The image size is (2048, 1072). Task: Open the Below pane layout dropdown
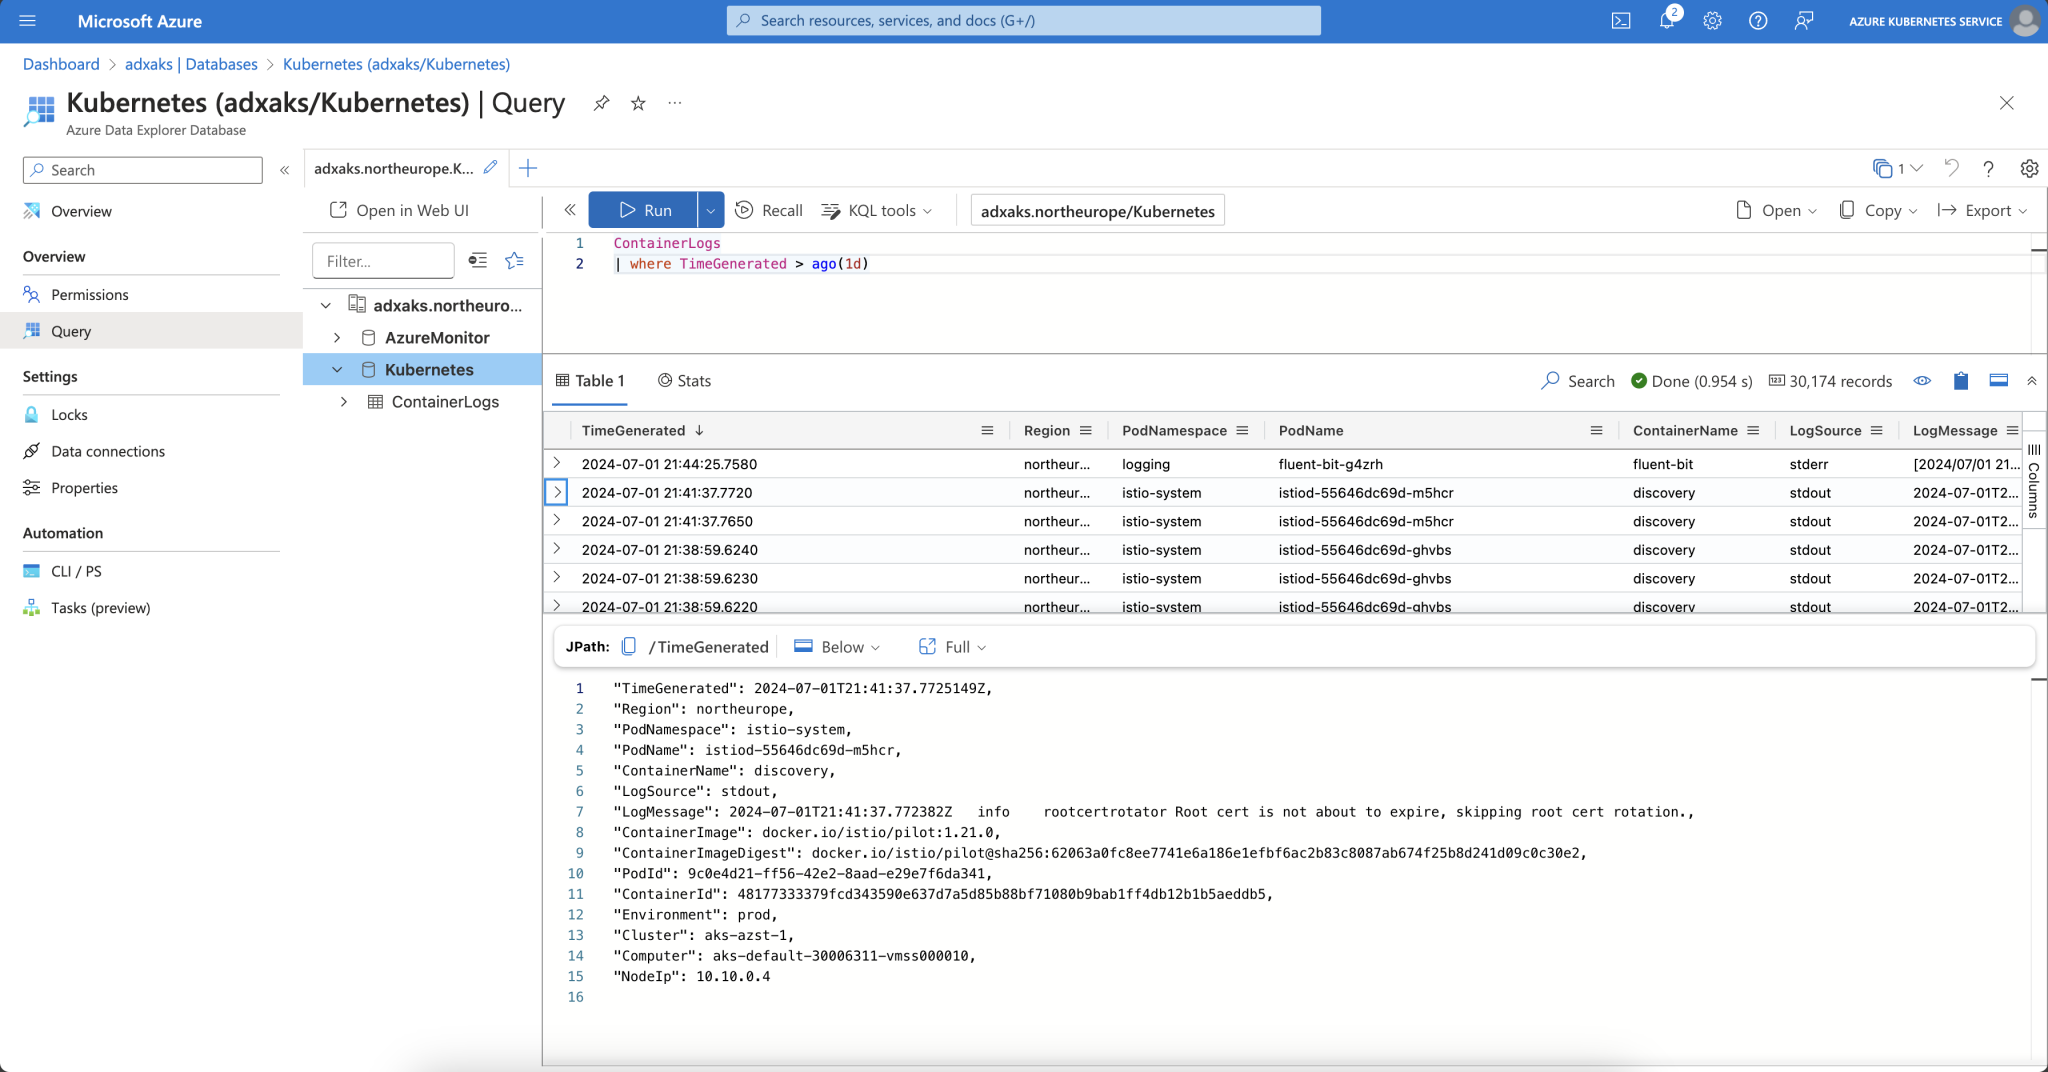(840, 646)
